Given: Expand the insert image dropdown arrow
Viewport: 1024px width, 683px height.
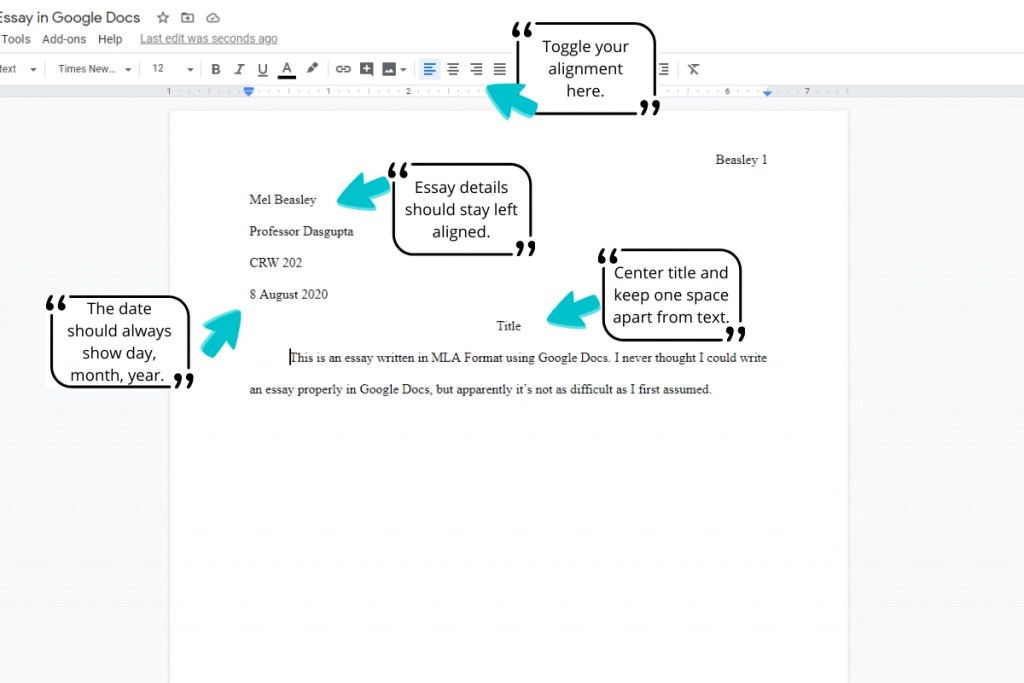Looking at the screenshot, I should (x=405, y=69).
